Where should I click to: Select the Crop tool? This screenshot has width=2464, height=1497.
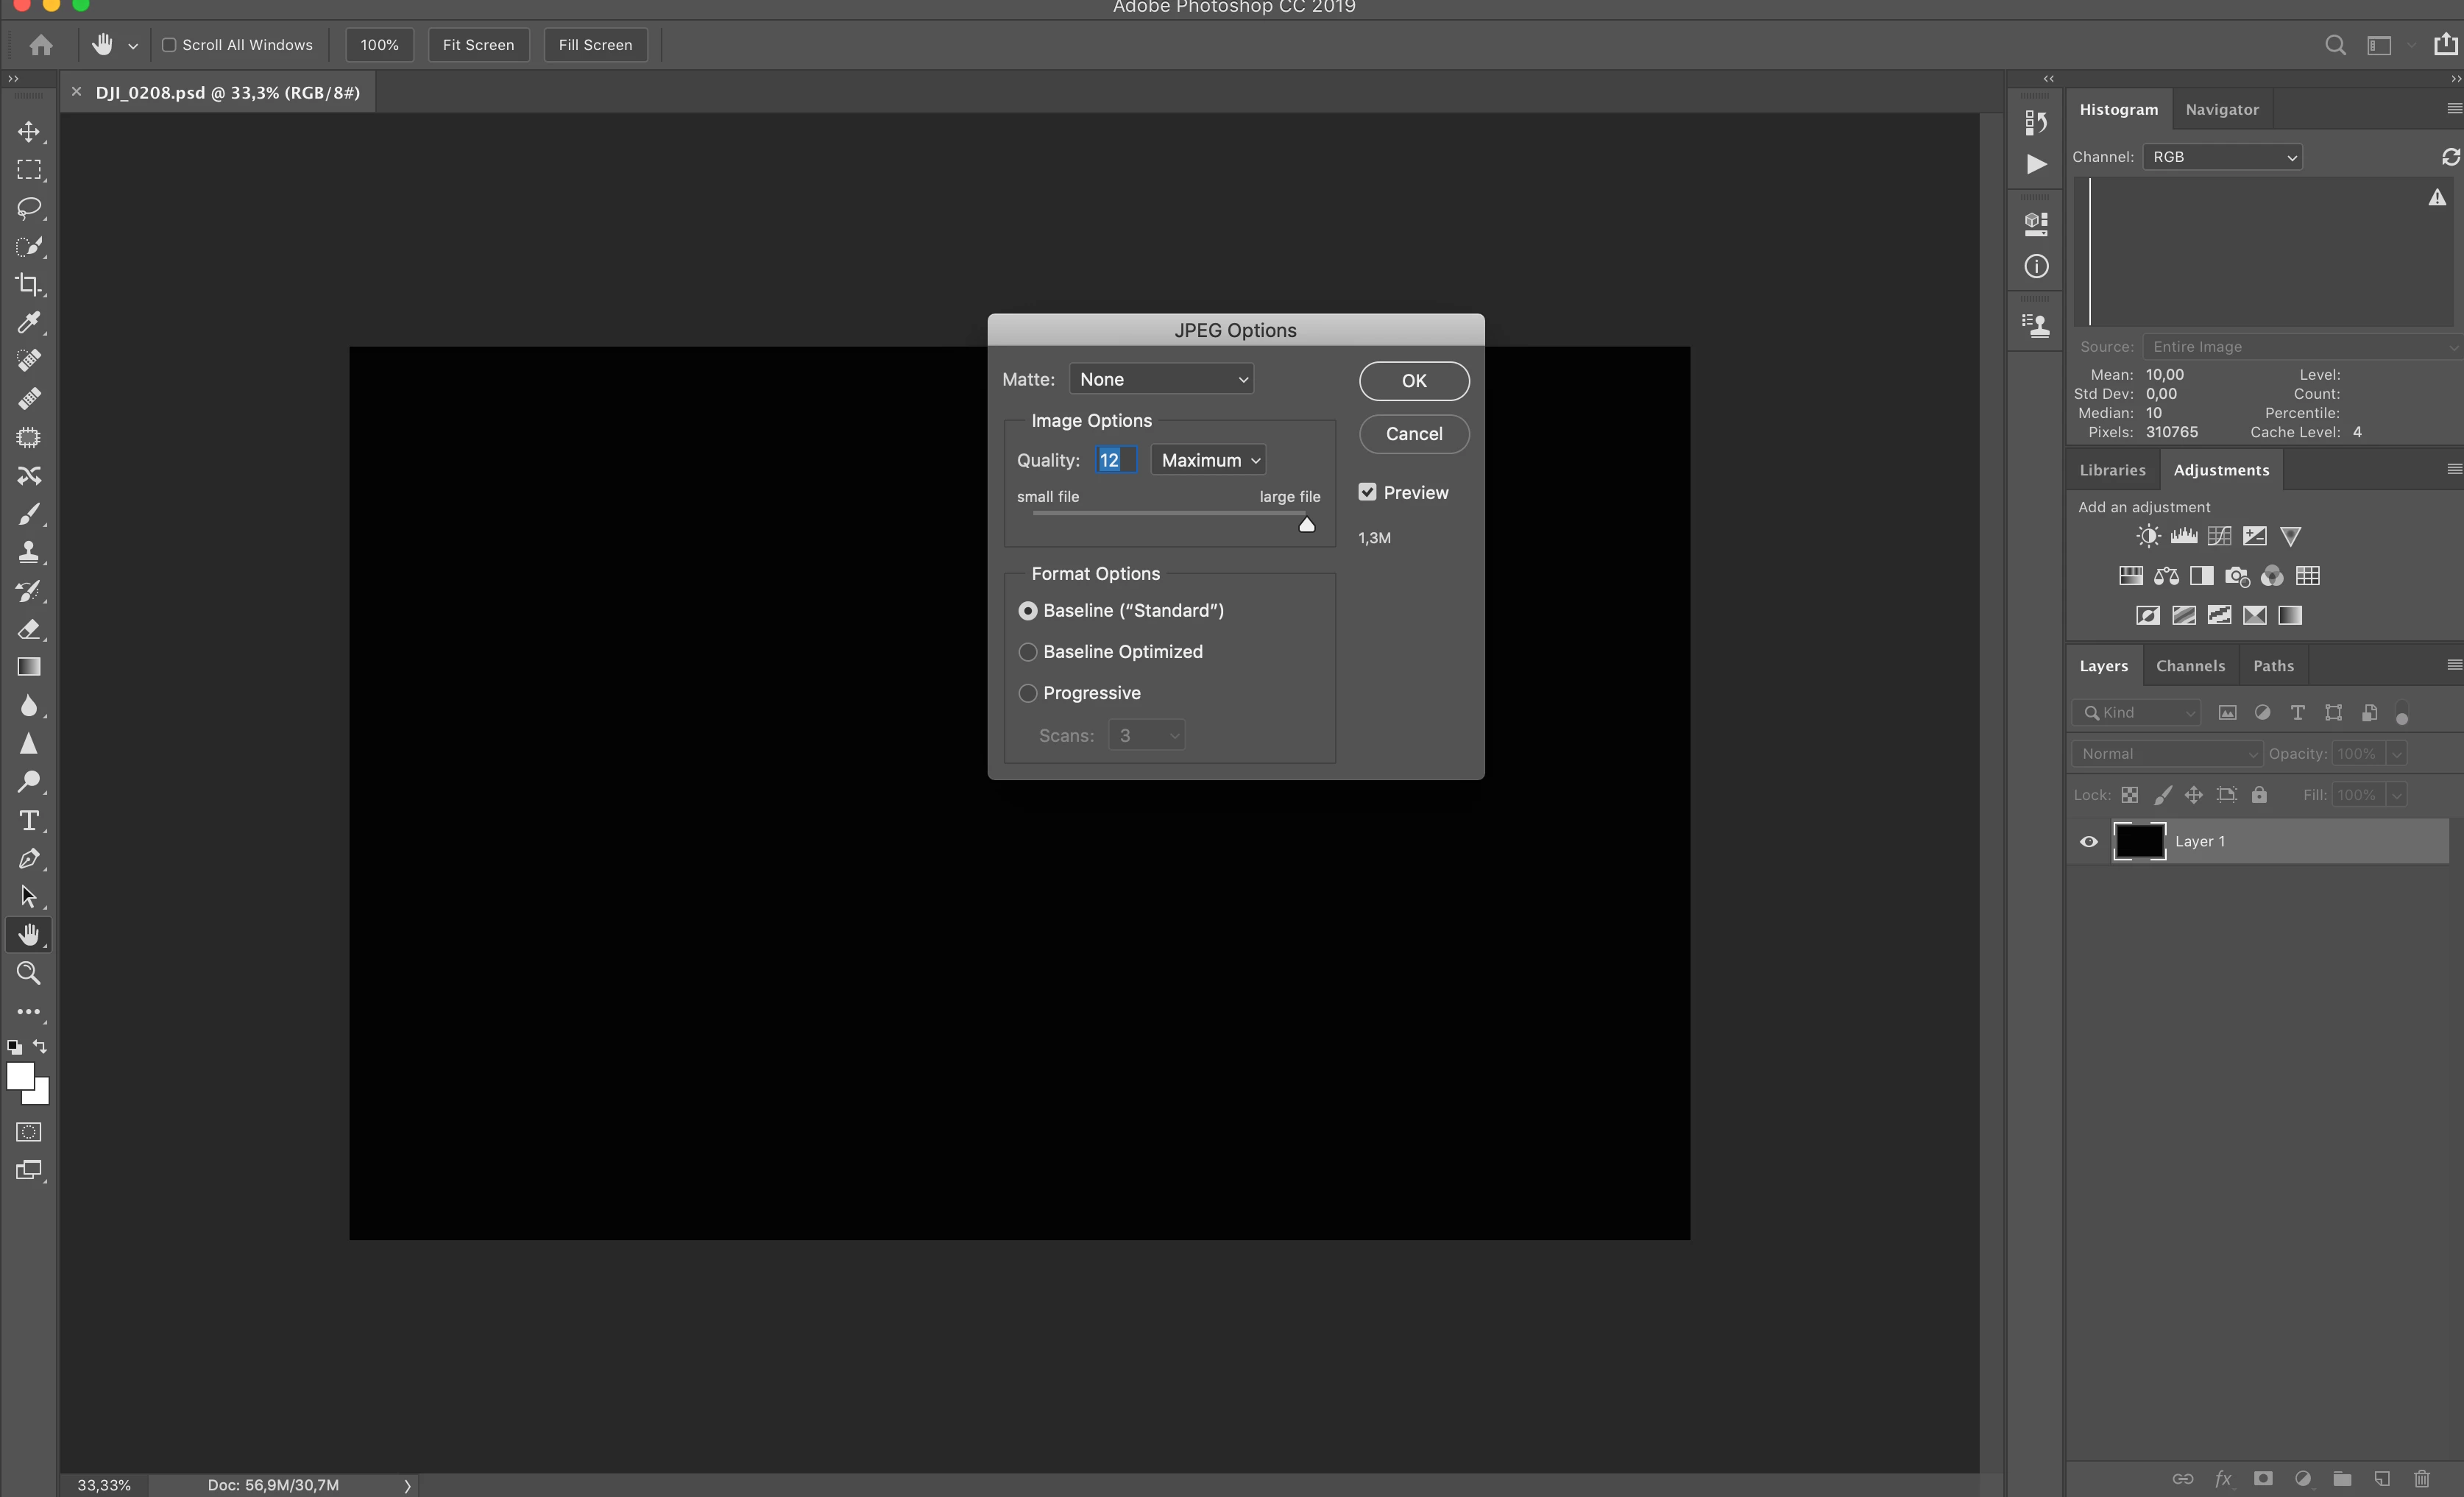[x=29, y=285]
